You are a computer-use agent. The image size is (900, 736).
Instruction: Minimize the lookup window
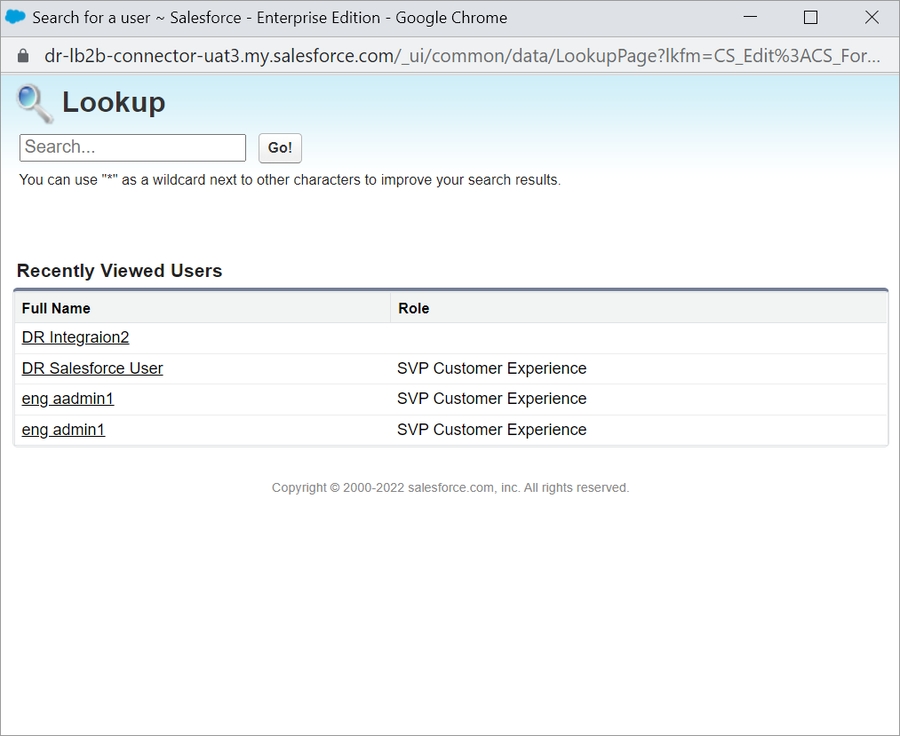[750, 17]
